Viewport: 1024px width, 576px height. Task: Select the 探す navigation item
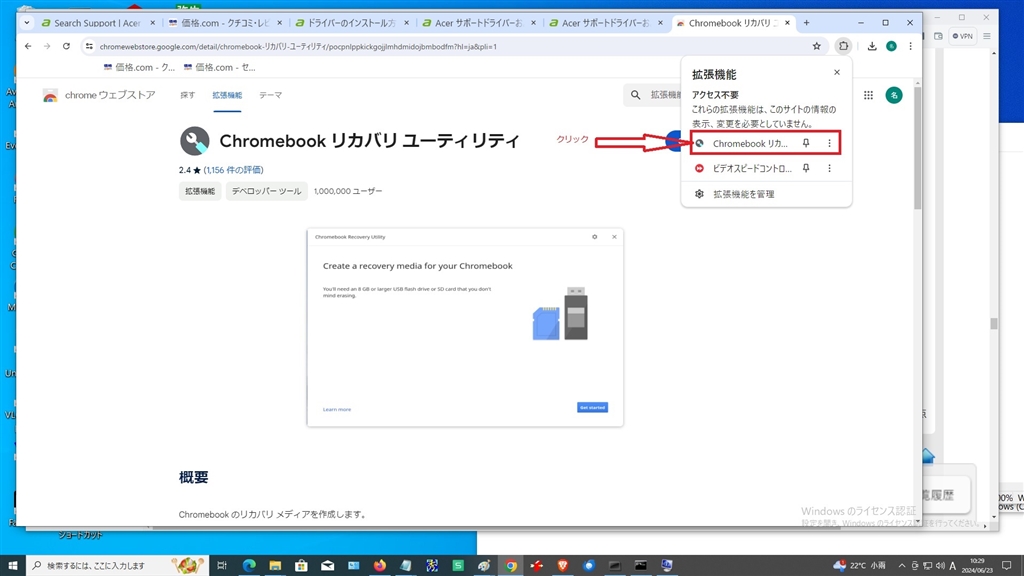187,95
